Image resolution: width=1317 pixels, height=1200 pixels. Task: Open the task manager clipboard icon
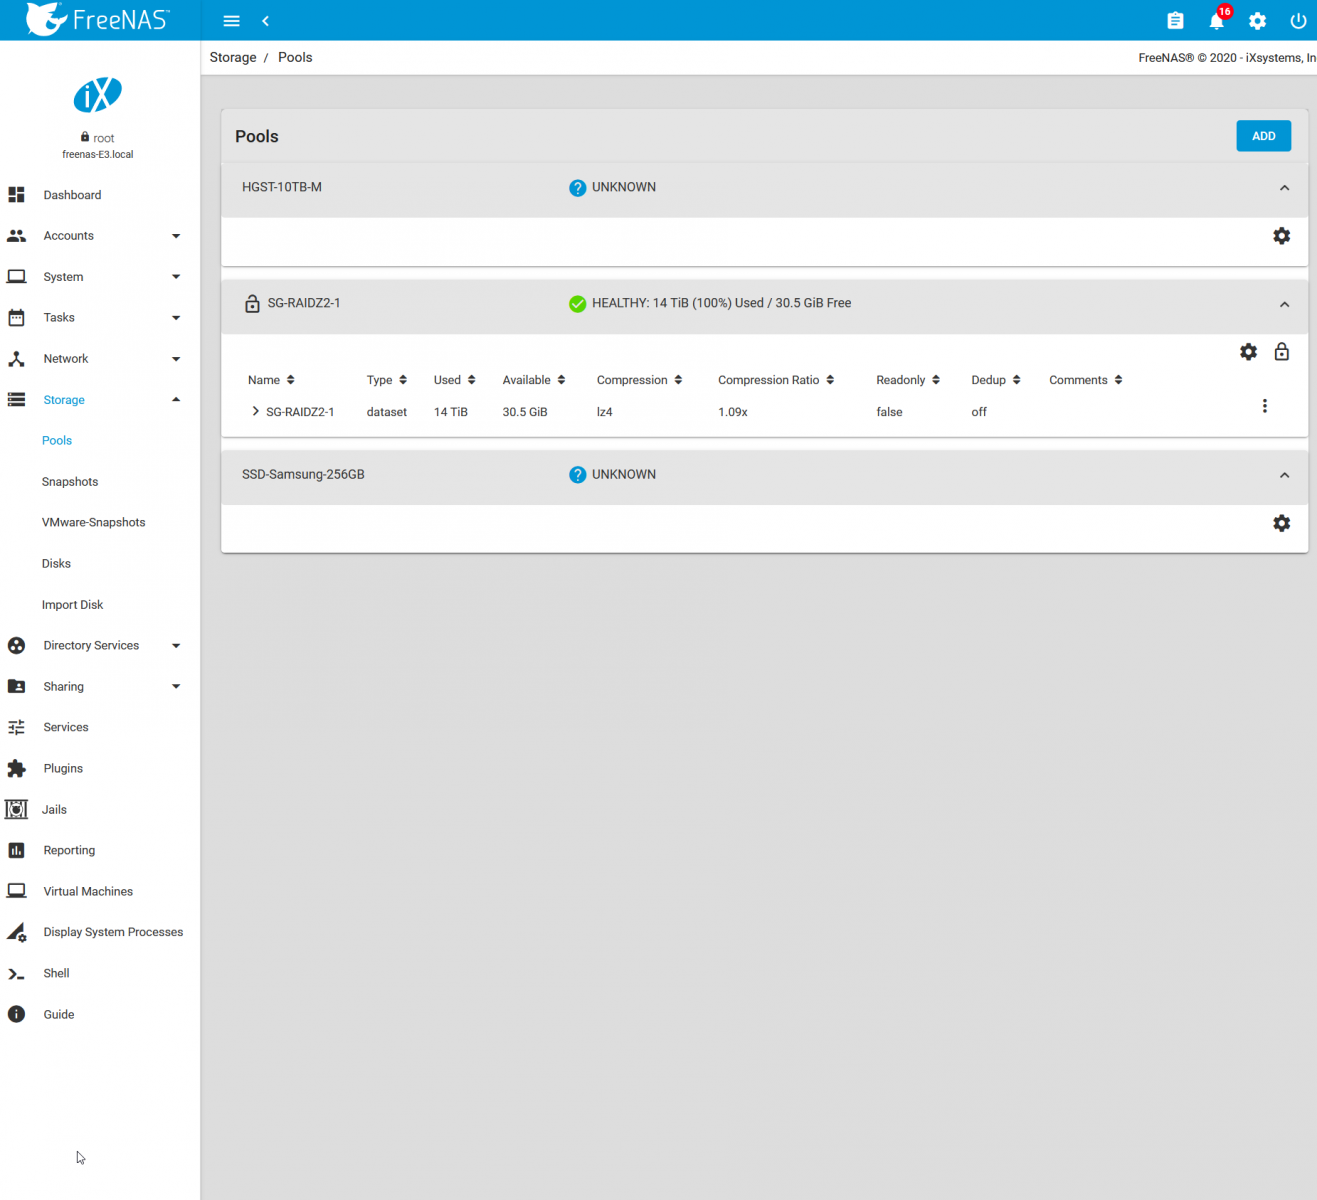pyautogui.click(x=1175, y=21)
